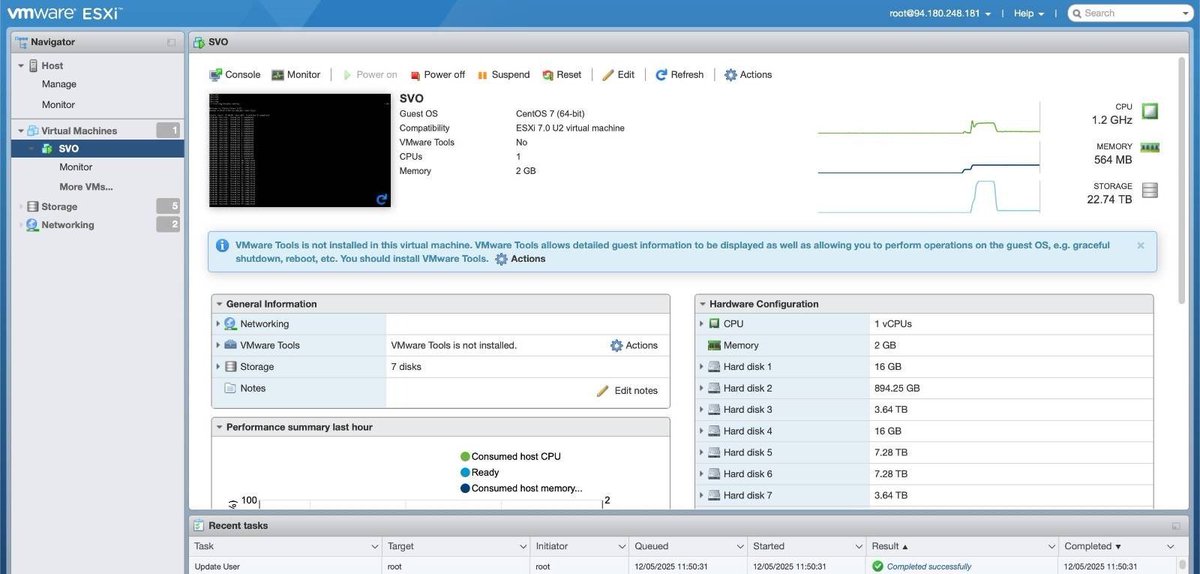Collapse the Host tree node
Image resolution: width=1200 pixels, height=574 pixels.
pyautogui.click(x=20, y=66)
